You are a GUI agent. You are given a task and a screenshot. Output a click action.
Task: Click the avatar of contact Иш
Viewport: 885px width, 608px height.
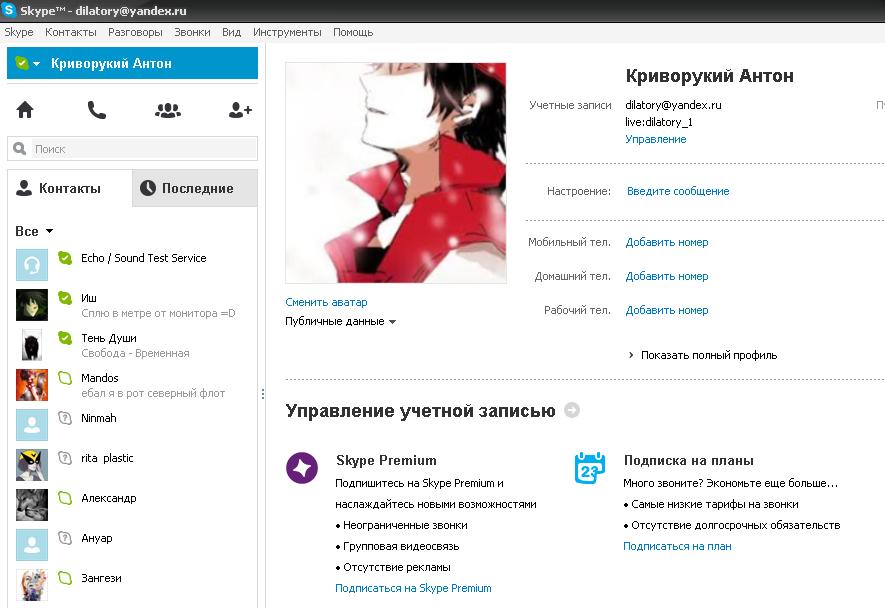(x=32, y=305)
